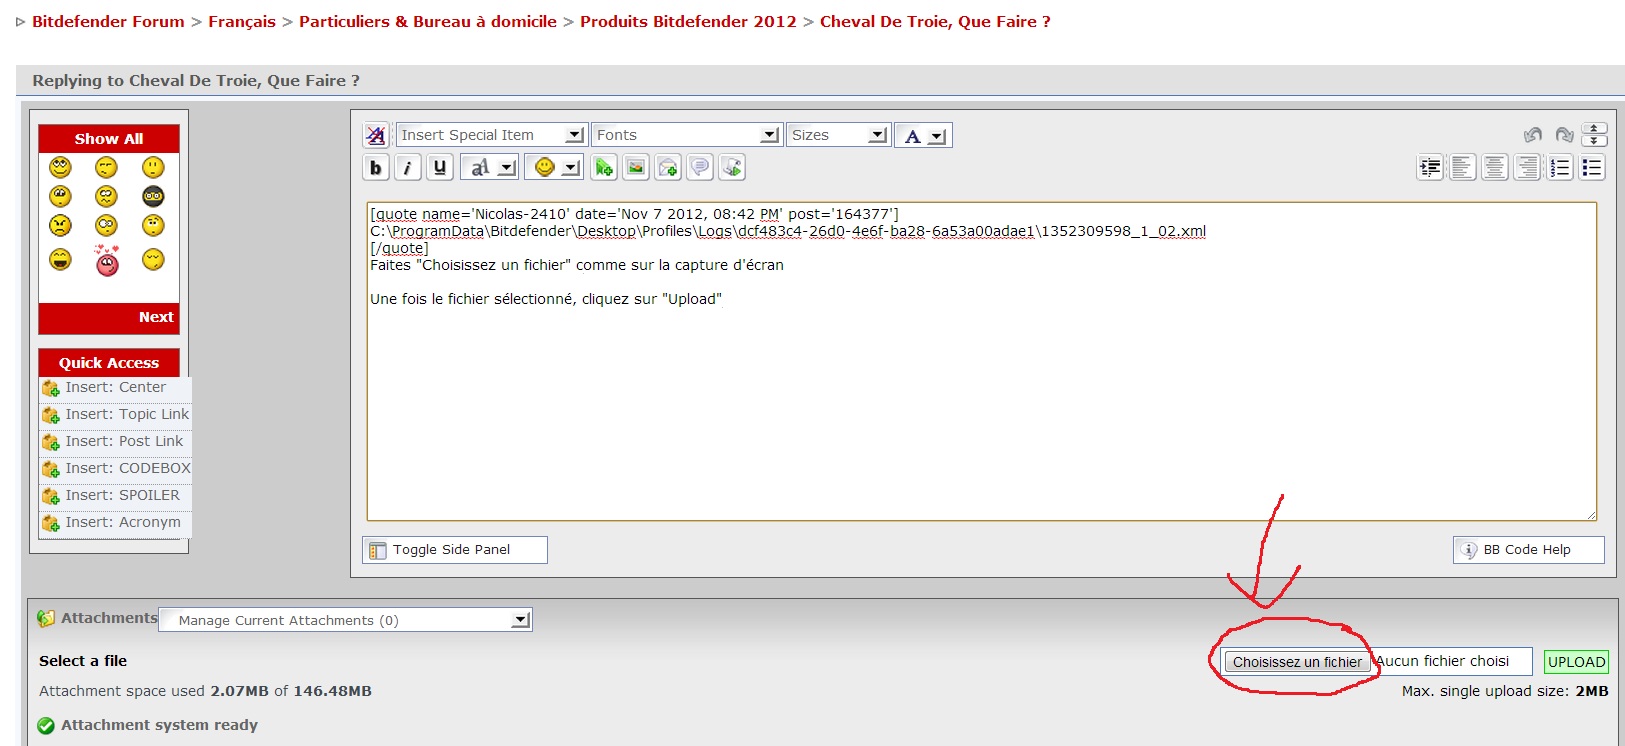Viewport: 1625px width, 746px height.
Task: Toggle bold formatting button
Action: pyautogui.click(x=375, y=167)
